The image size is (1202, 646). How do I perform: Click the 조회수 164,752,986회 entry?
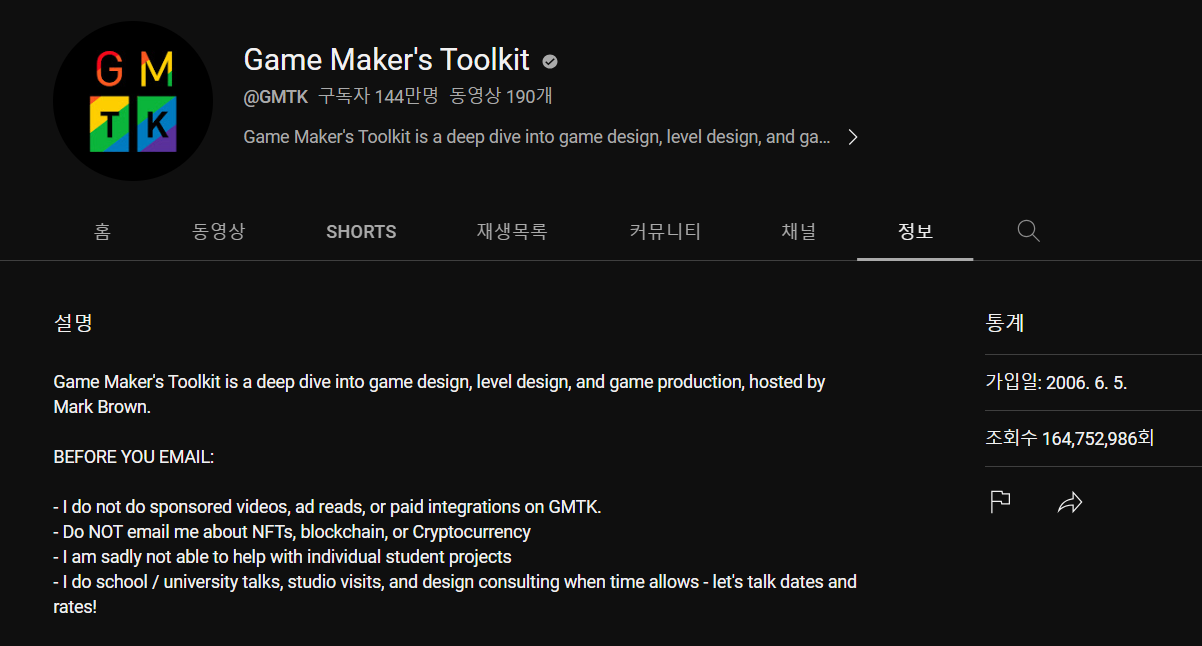click(x=1070, y=438)
